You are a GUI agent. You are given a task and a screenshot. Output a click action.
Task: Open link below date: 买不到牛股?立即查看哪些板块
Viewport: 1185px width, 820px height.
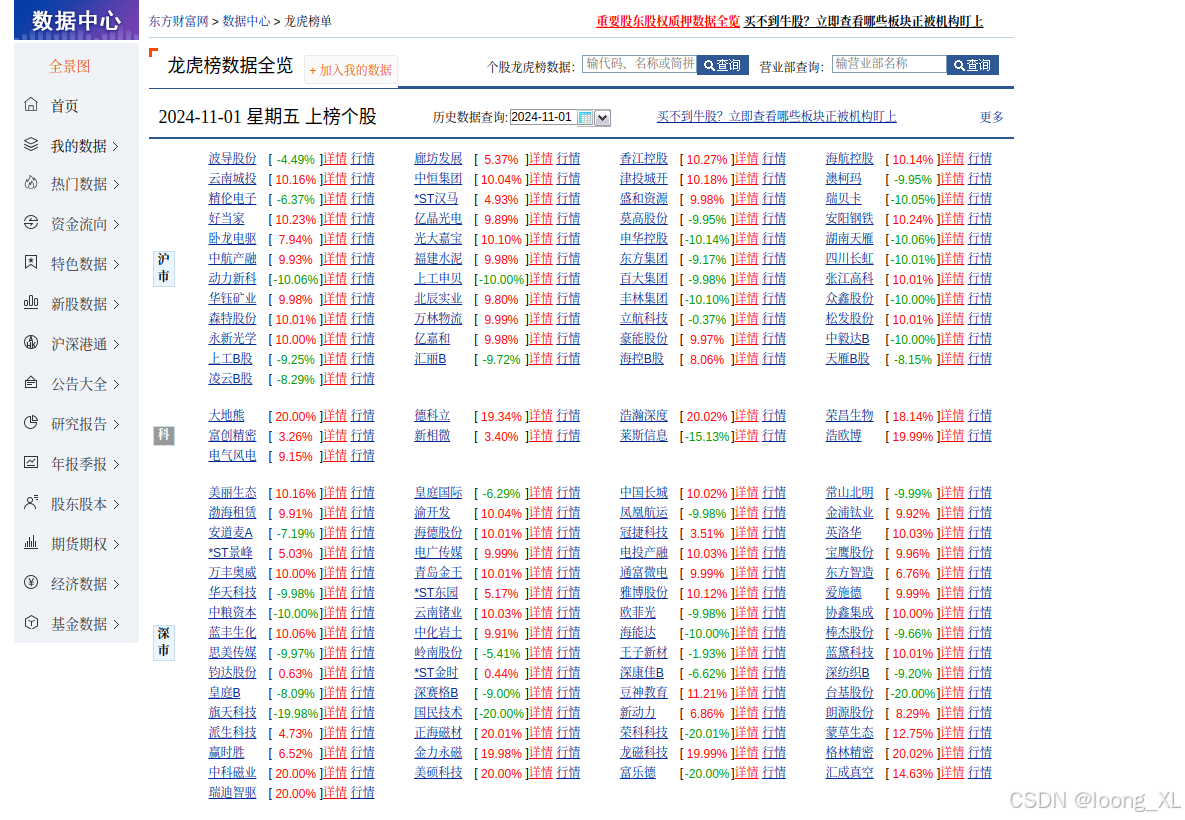point(776,116)
